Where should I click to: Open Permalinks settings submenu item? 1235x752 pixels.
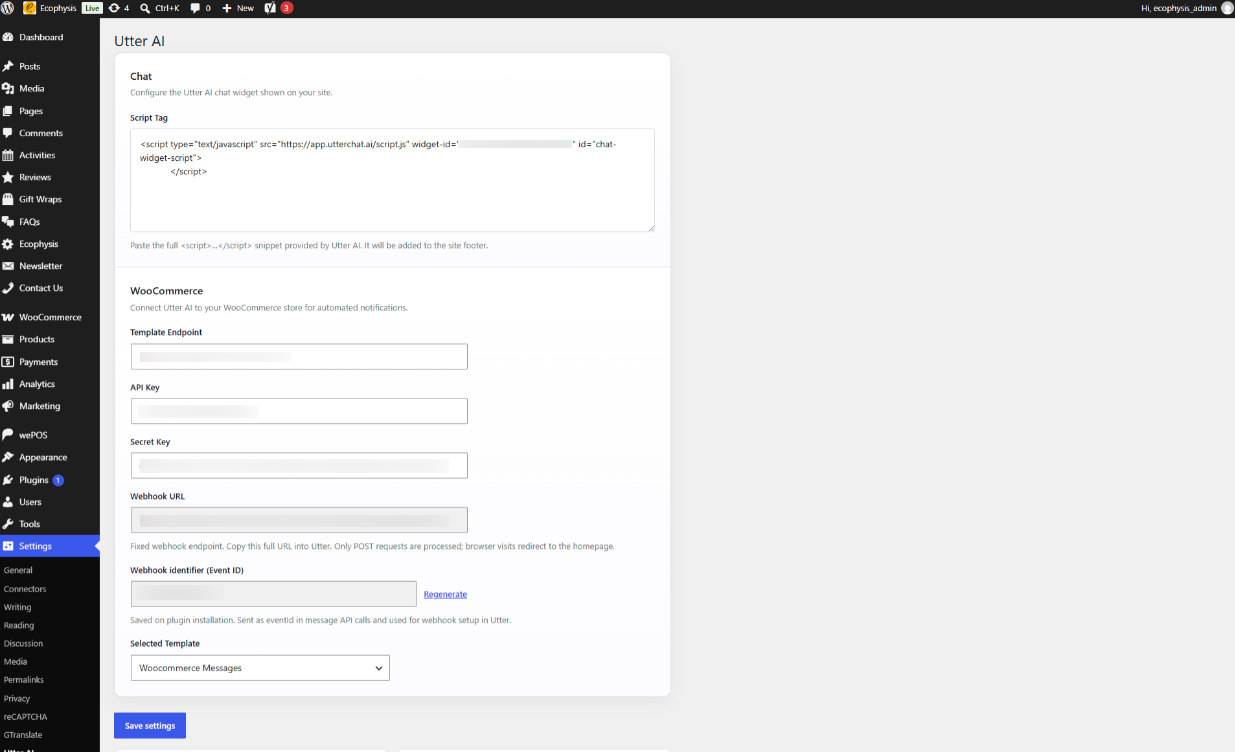[x=24, y=680]
